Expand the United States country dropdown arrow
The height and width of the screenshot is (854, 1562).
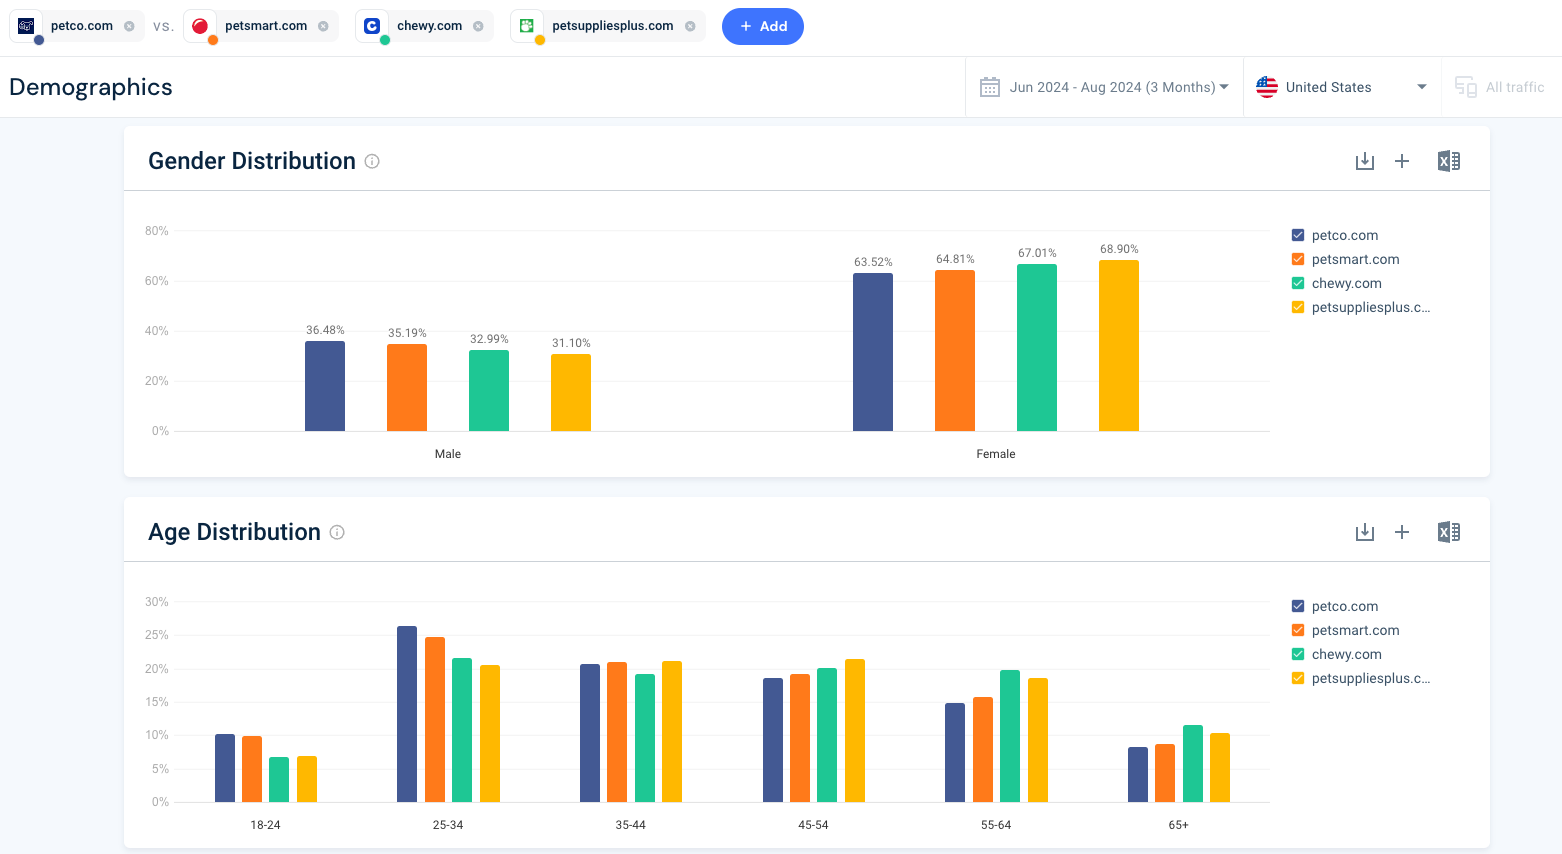[x=1421, y=87]
